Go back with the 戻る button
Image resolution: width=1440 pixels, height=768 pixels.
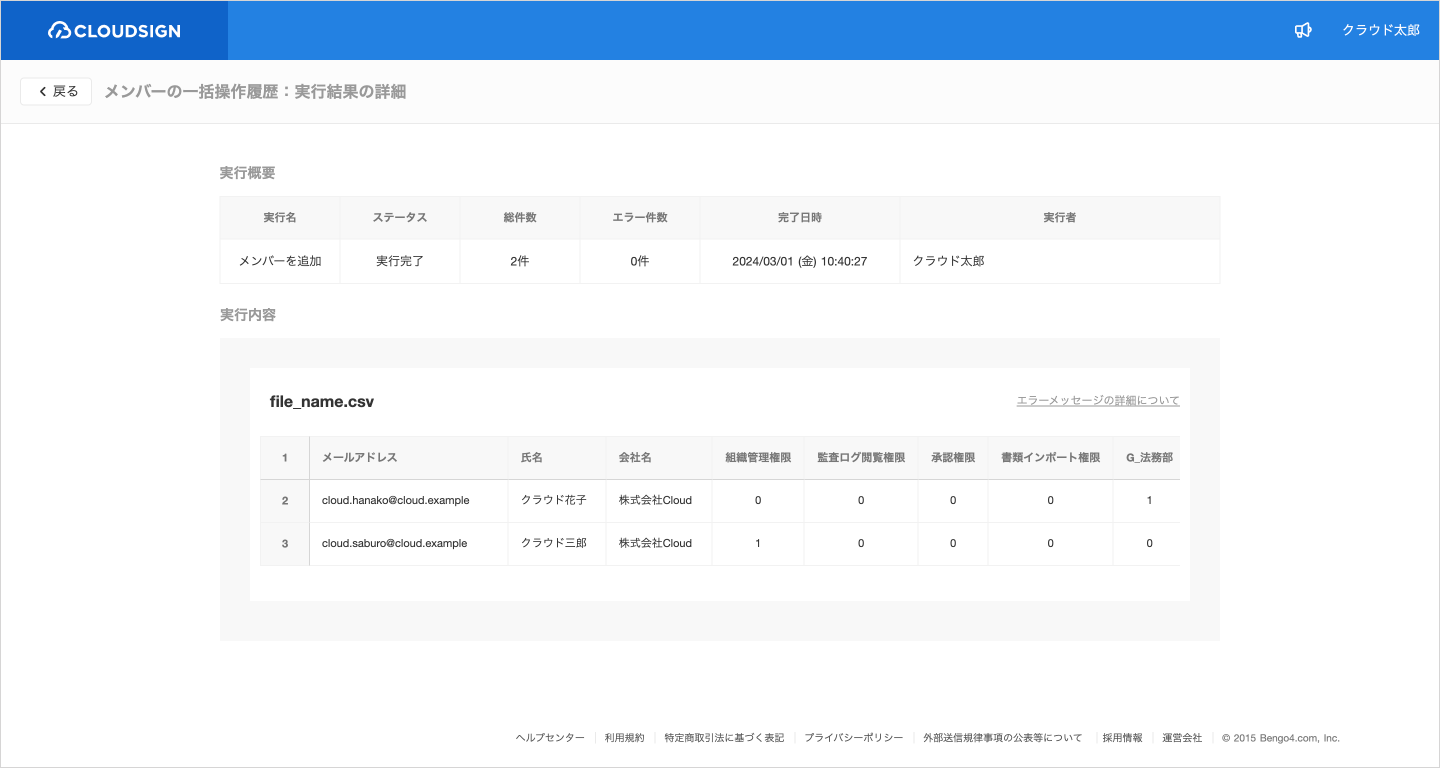(57, 91)
